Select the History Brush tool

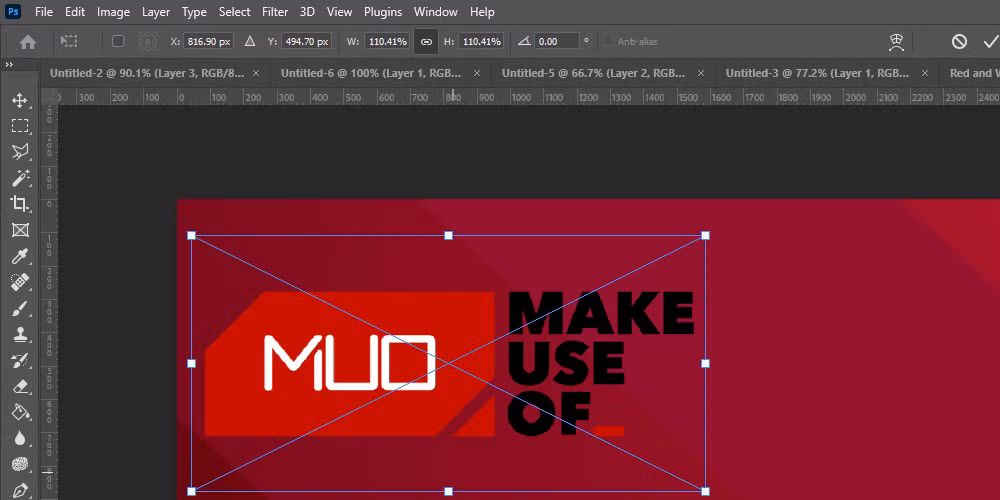[20, 360]
